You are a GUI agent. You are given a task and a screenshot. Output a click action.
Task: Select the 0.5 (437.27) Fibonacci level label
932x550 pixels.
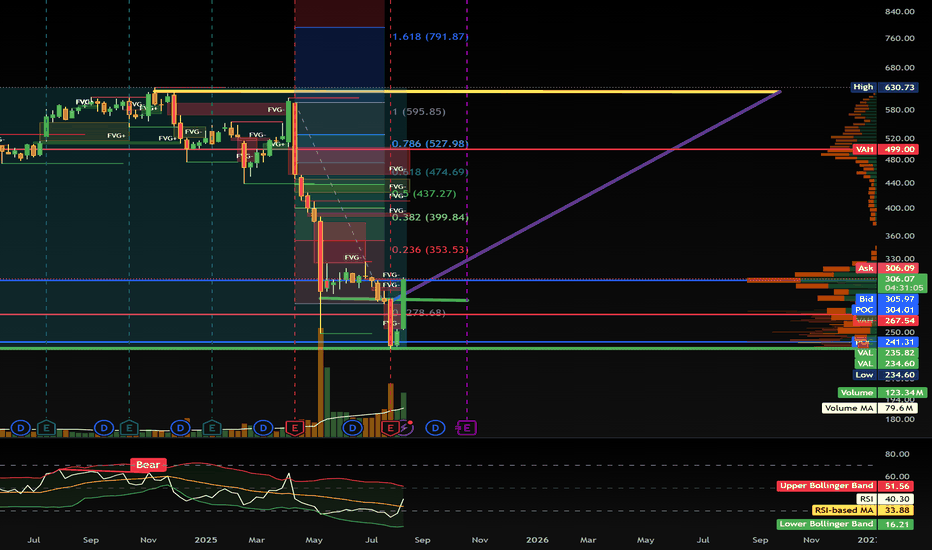[x=424, y=194]
